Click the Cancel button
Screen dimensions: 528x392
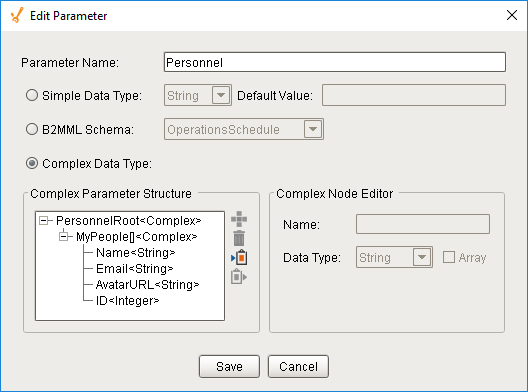pyautogui.click(x=298, y=366)
